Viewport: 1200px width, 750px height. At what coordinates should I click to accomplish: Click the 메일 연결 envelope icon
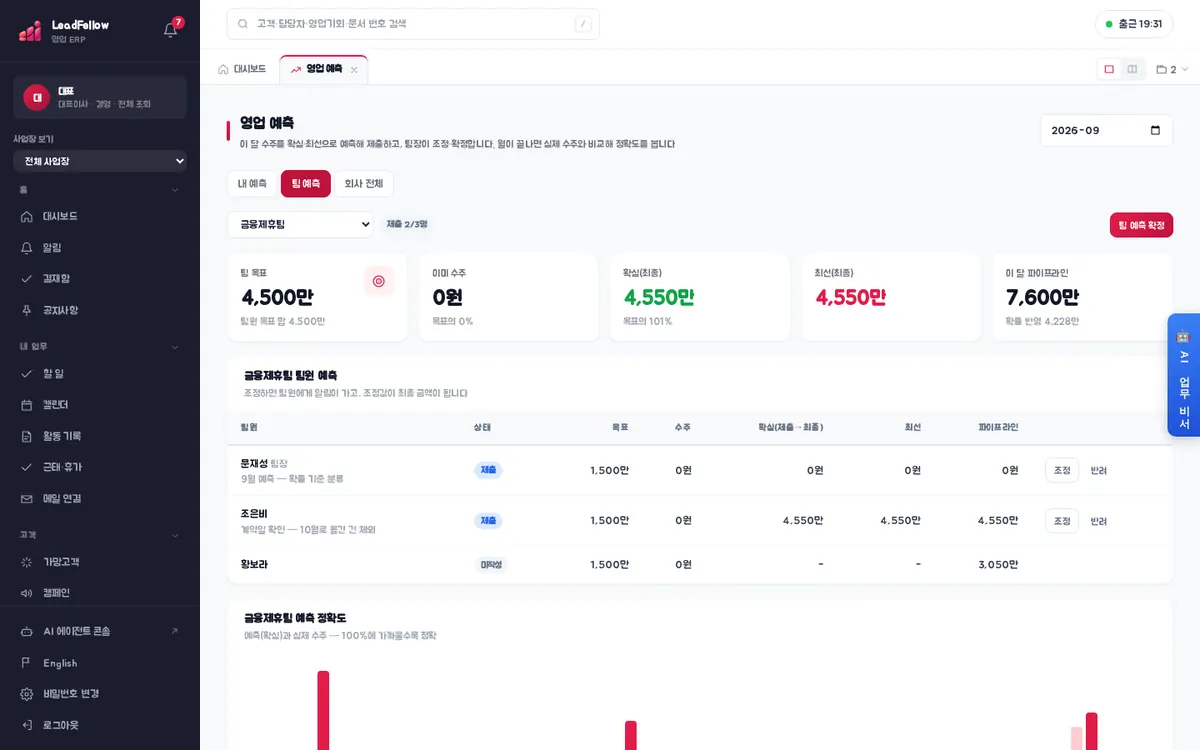click(27, 498)
